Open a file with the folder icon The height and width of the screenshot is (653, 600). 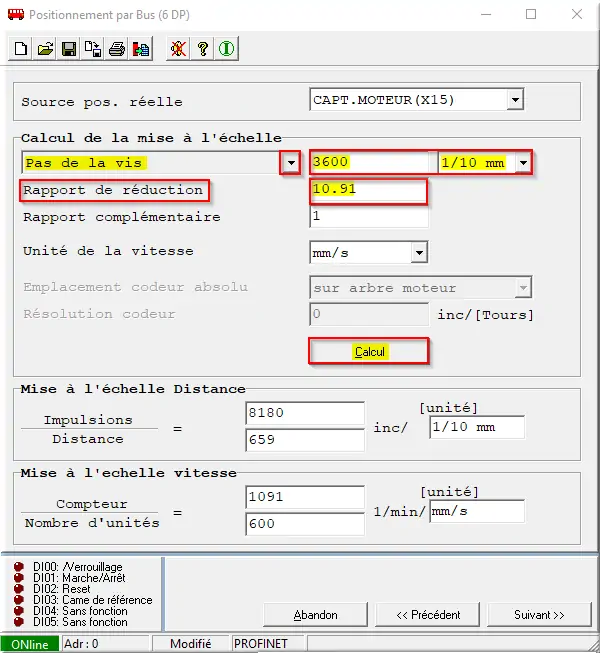pos(45,49)
